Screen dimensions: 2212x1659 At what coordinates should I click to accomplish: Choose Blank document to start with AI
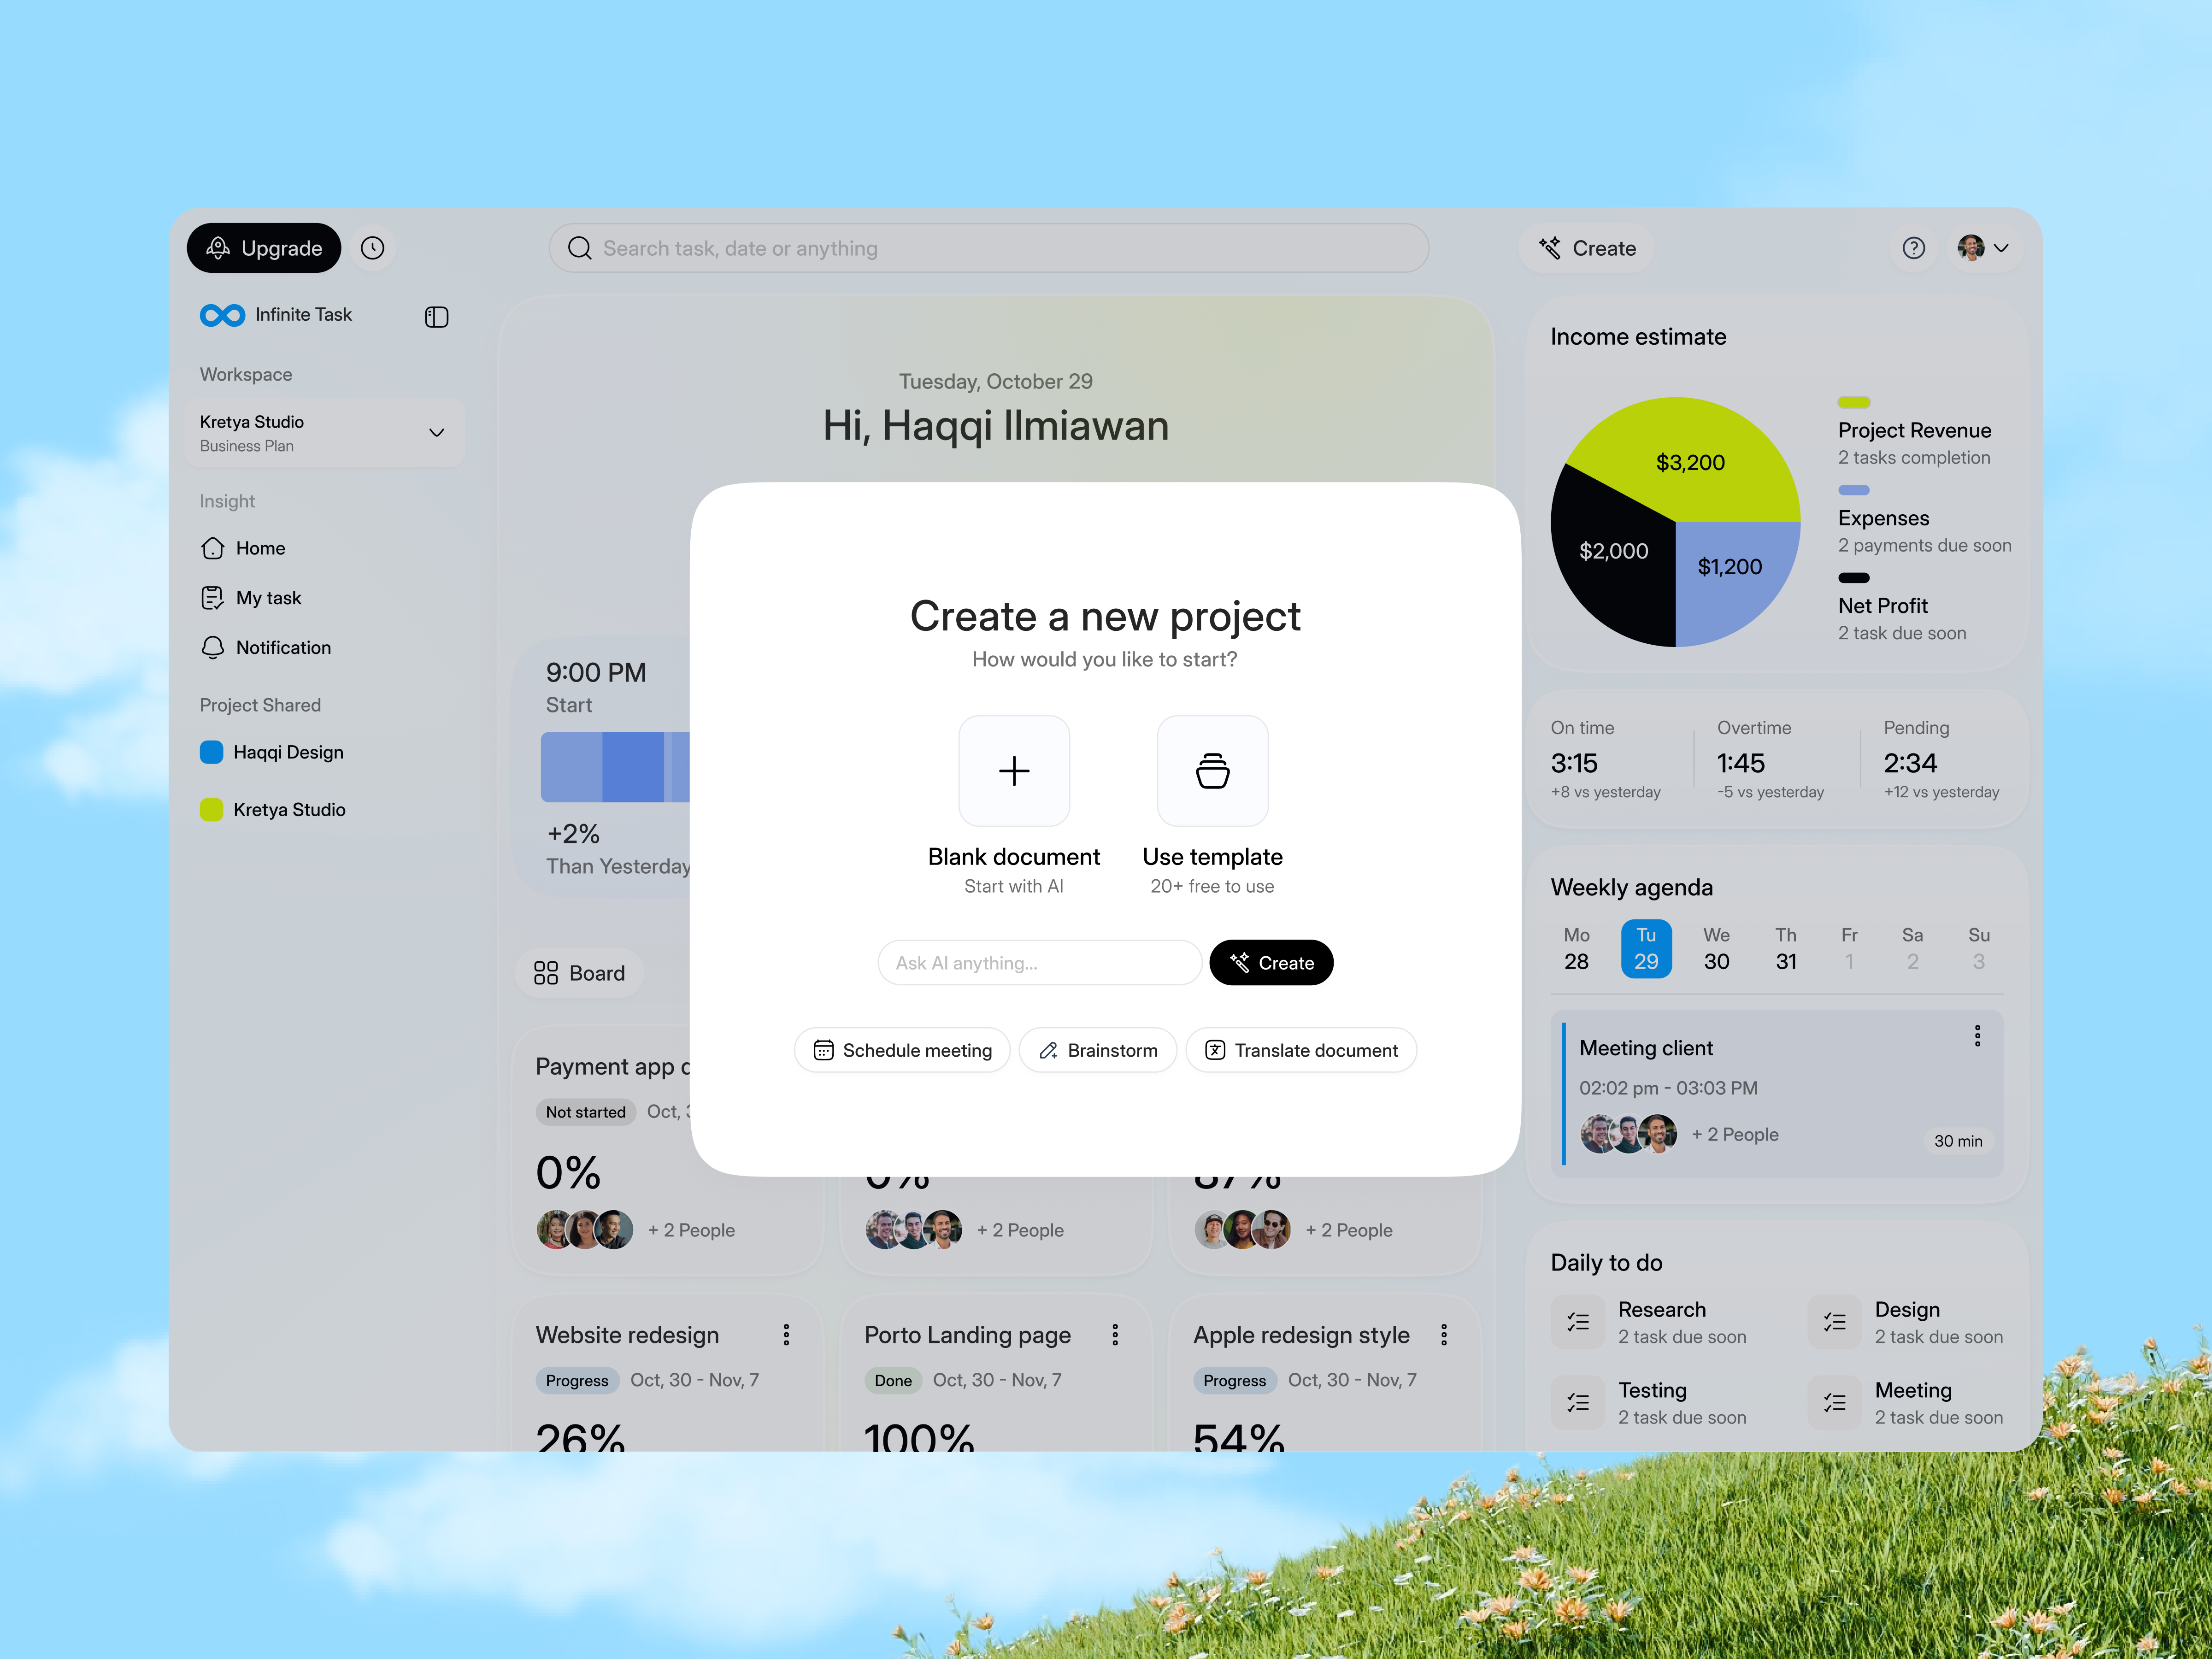click(x=1014, y=771)
